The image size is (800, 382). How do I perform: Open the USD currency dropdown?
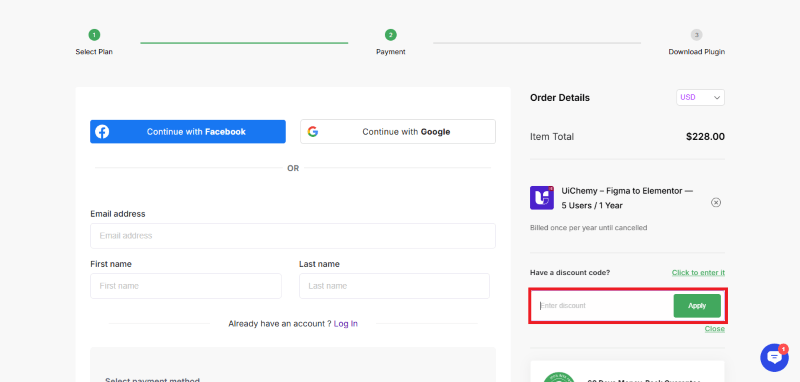point(700,97)
